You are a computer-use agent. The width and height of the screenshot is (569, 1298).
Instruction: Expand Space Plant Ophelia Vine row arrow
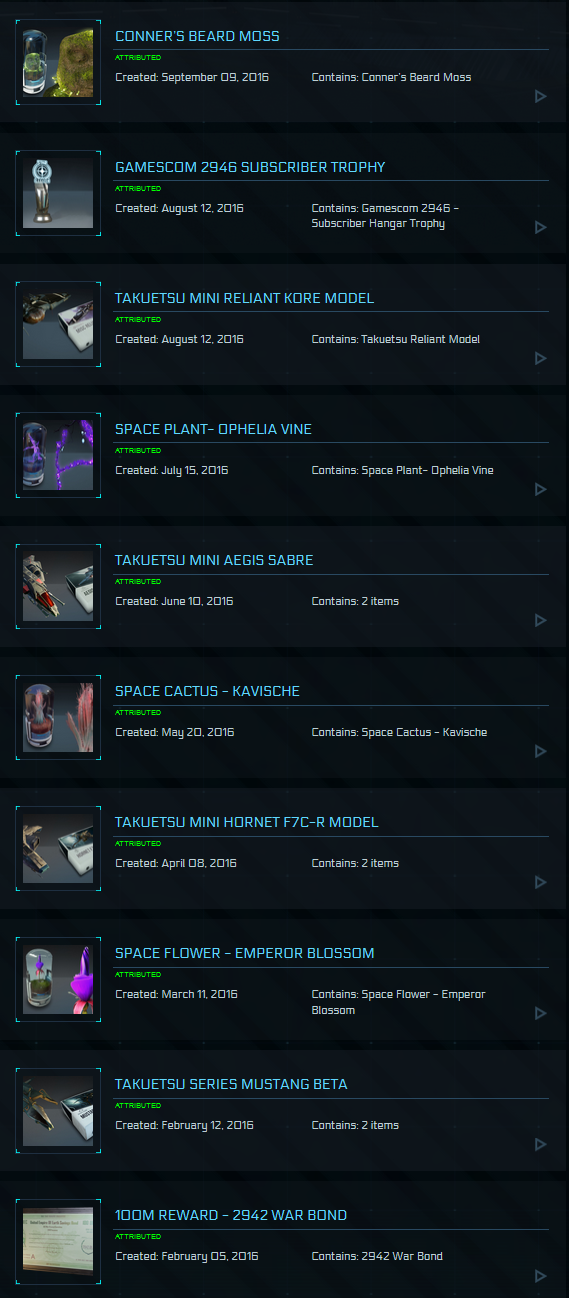(541, 490)
